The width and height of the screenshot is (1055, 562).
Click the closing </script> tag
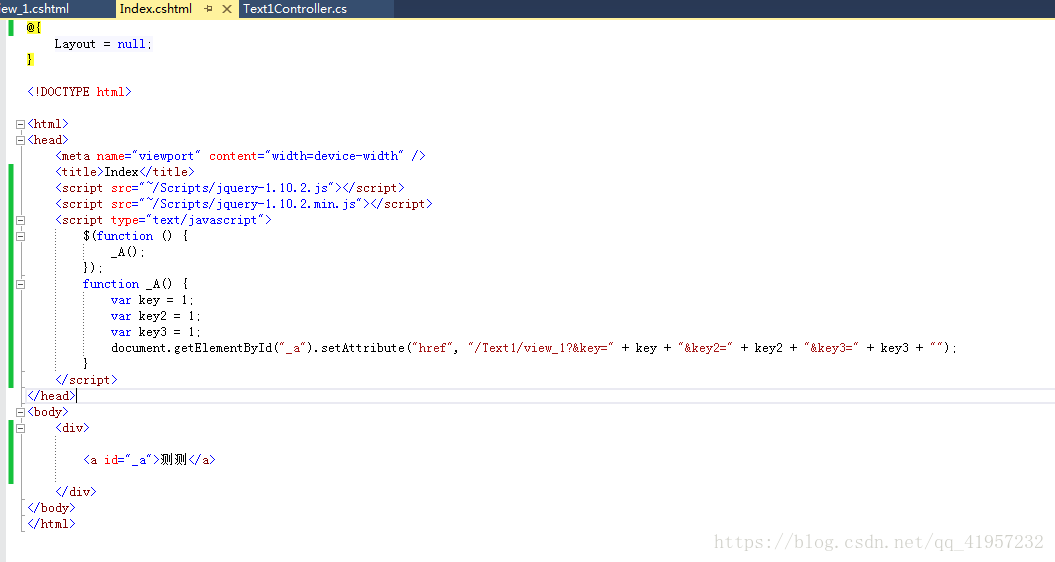coord(86,380)
